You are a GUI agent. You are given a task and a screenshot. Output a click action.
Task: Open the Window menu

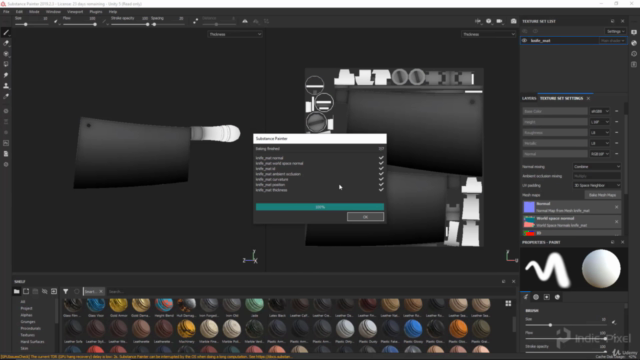(53, 12)
